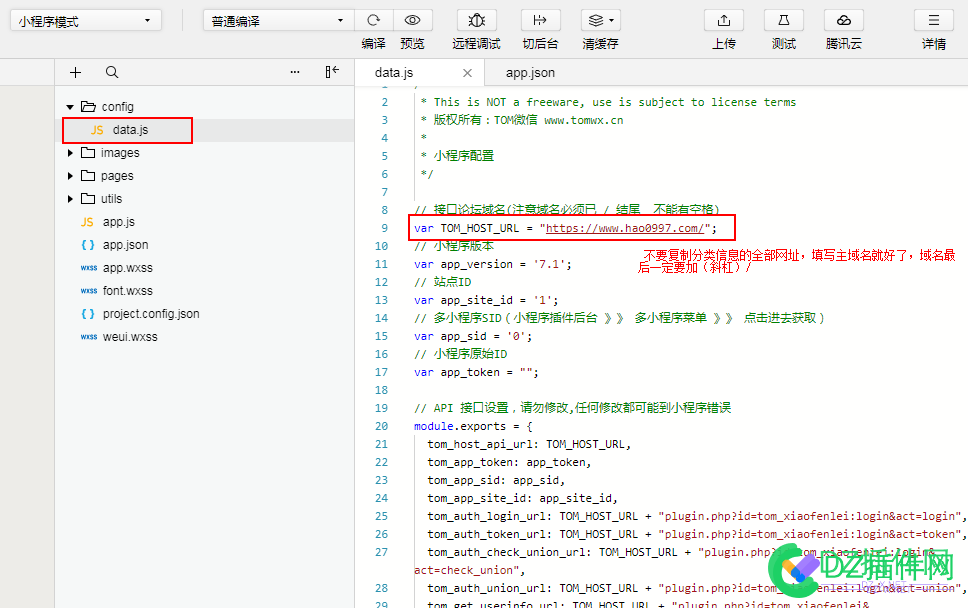Click the switch-to-background icon
Image resolution: width=968 pixels, height=608 pixels.
[540, 20]
